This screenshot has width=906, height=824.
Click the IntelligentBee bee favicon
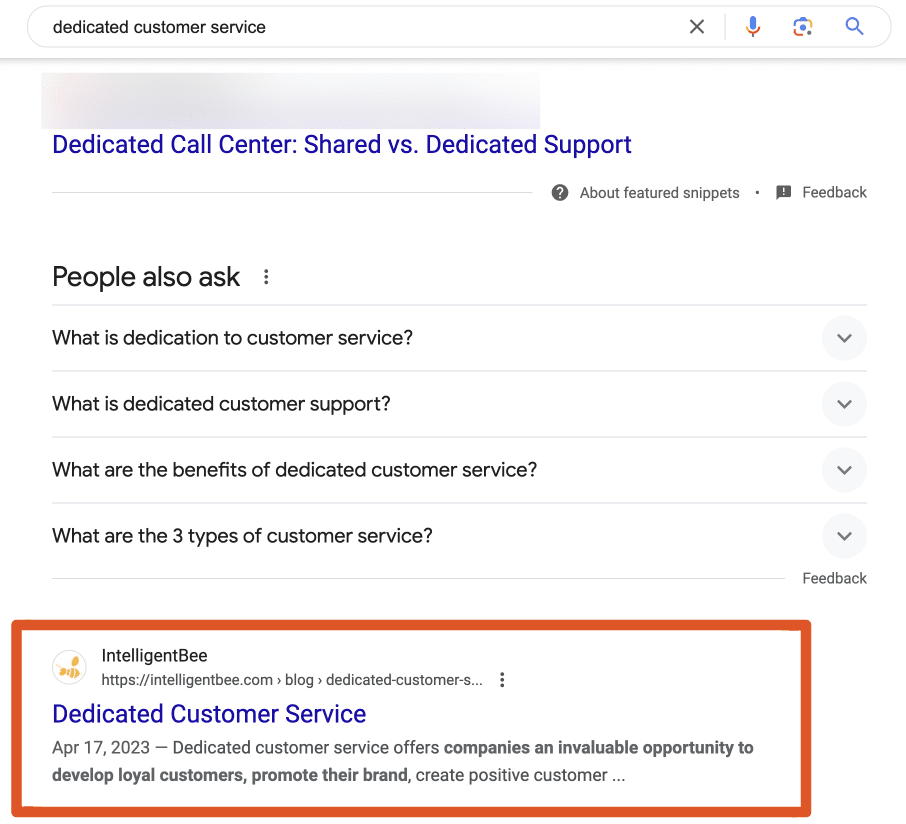pos(69,667)
